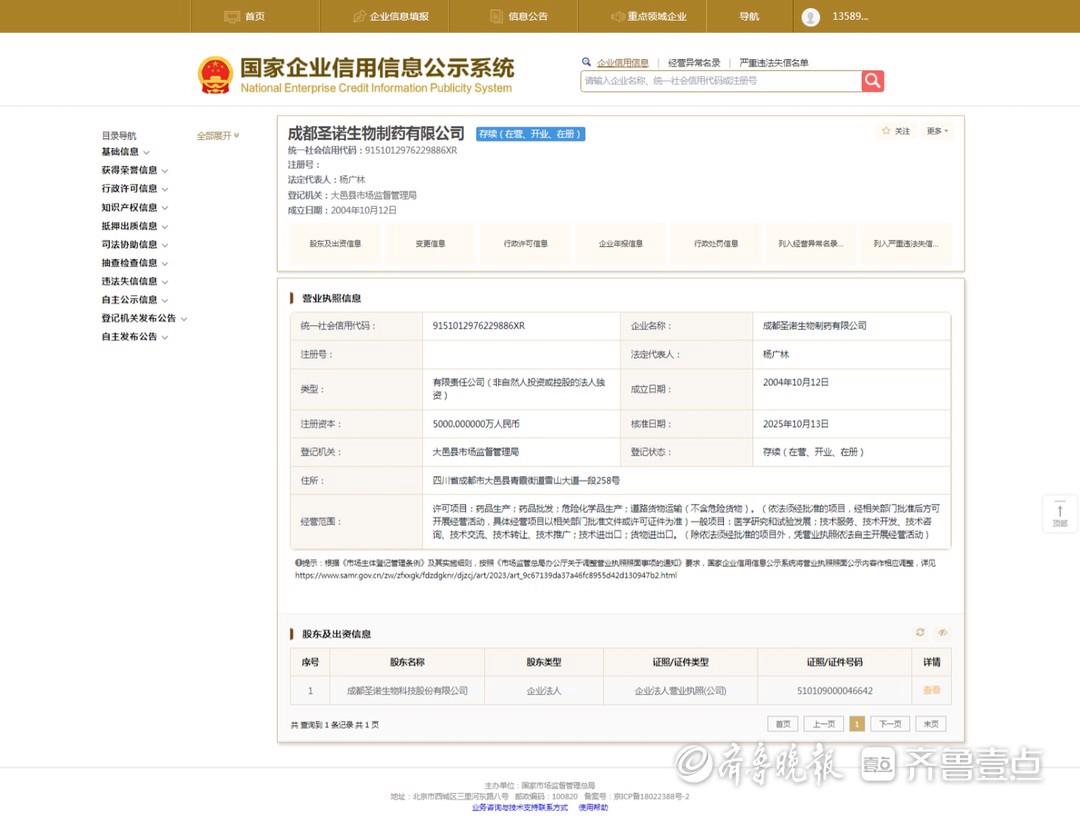Expand 司法协助信息 in directory navigation
Screen dimensions: 1080x824
coord(134,245)
